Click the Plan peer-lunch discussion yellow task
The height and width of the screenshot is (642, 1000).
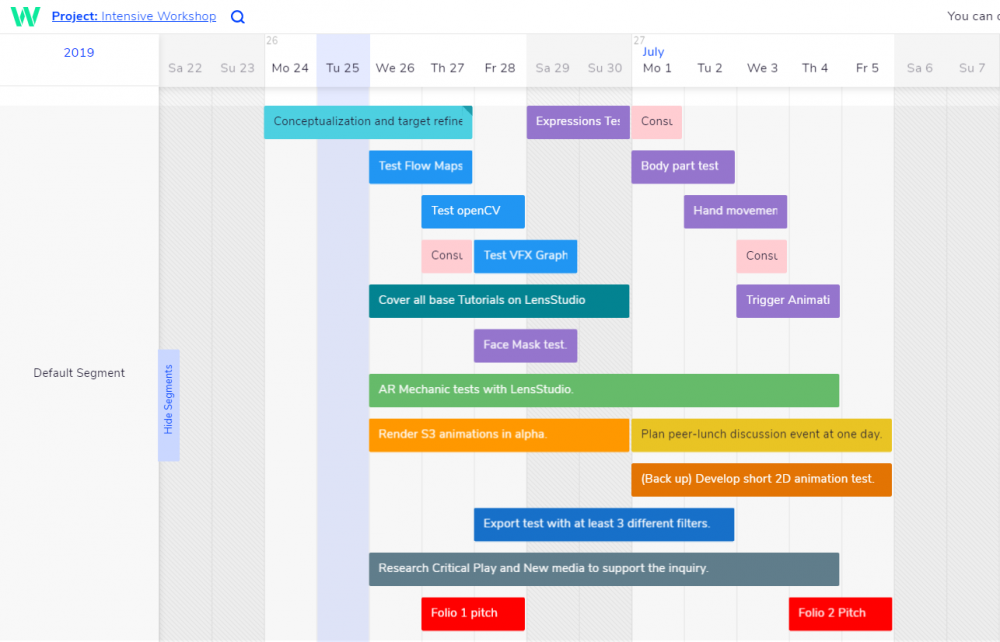point(761,435)
